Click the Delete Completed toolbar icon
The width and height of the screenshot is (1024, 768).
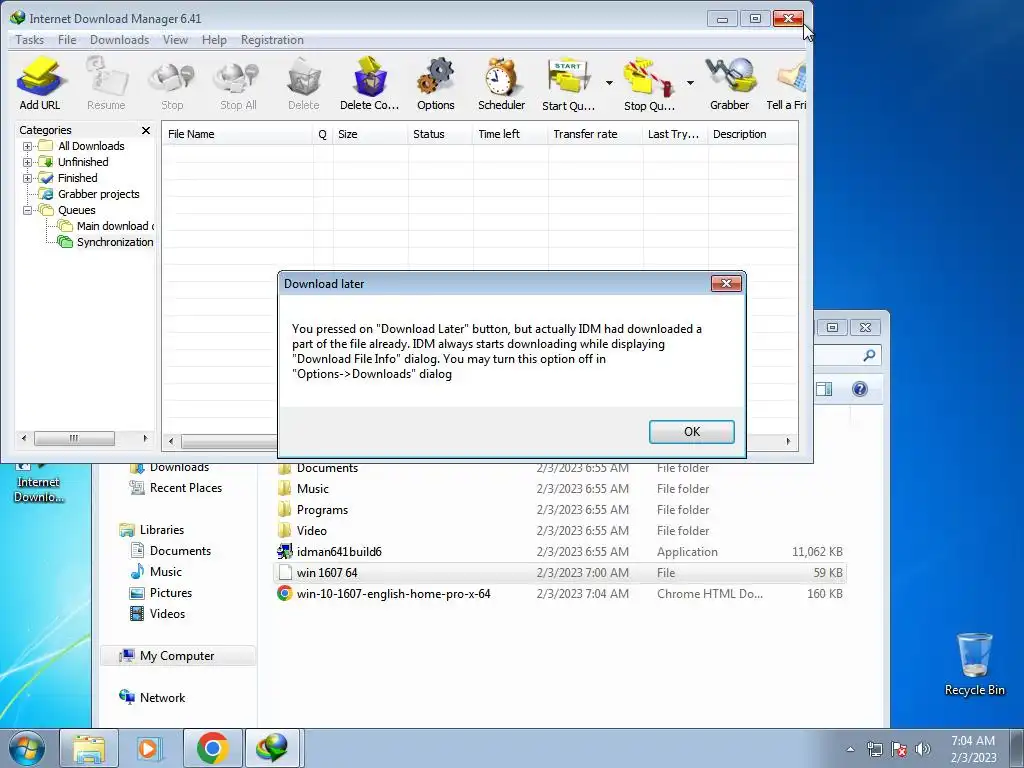tap(369, 84)
